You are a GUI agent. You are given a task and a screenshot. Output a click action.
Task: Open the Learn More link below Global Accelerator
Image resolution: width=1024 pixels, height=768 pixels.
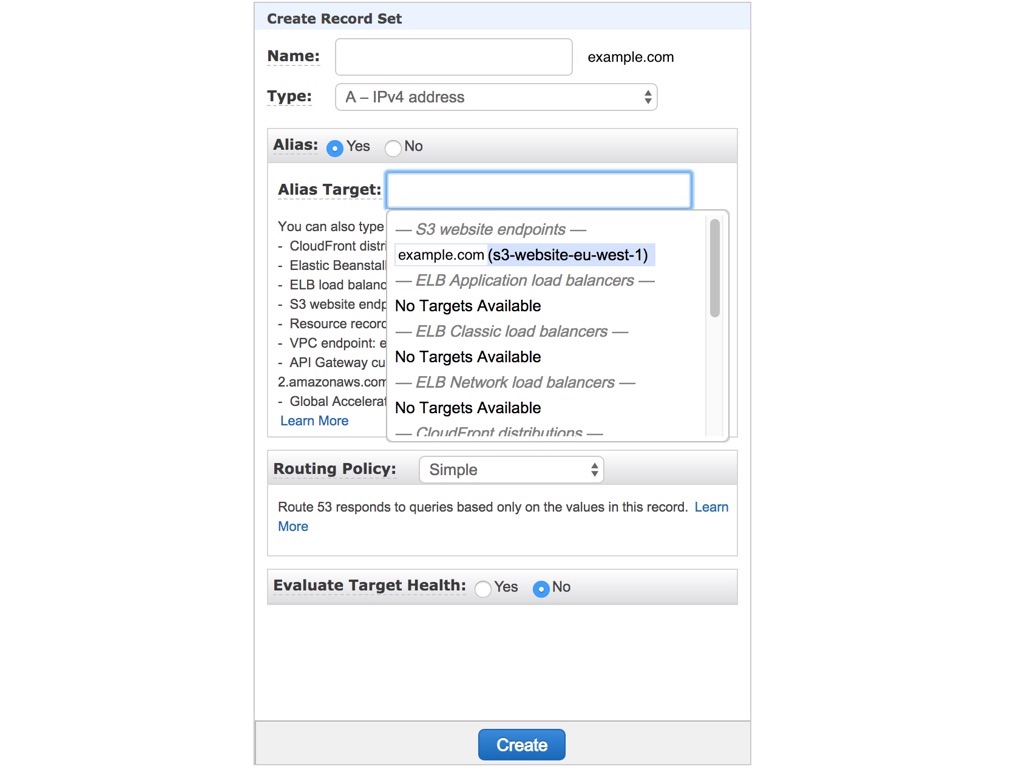[x=314, y=421]
